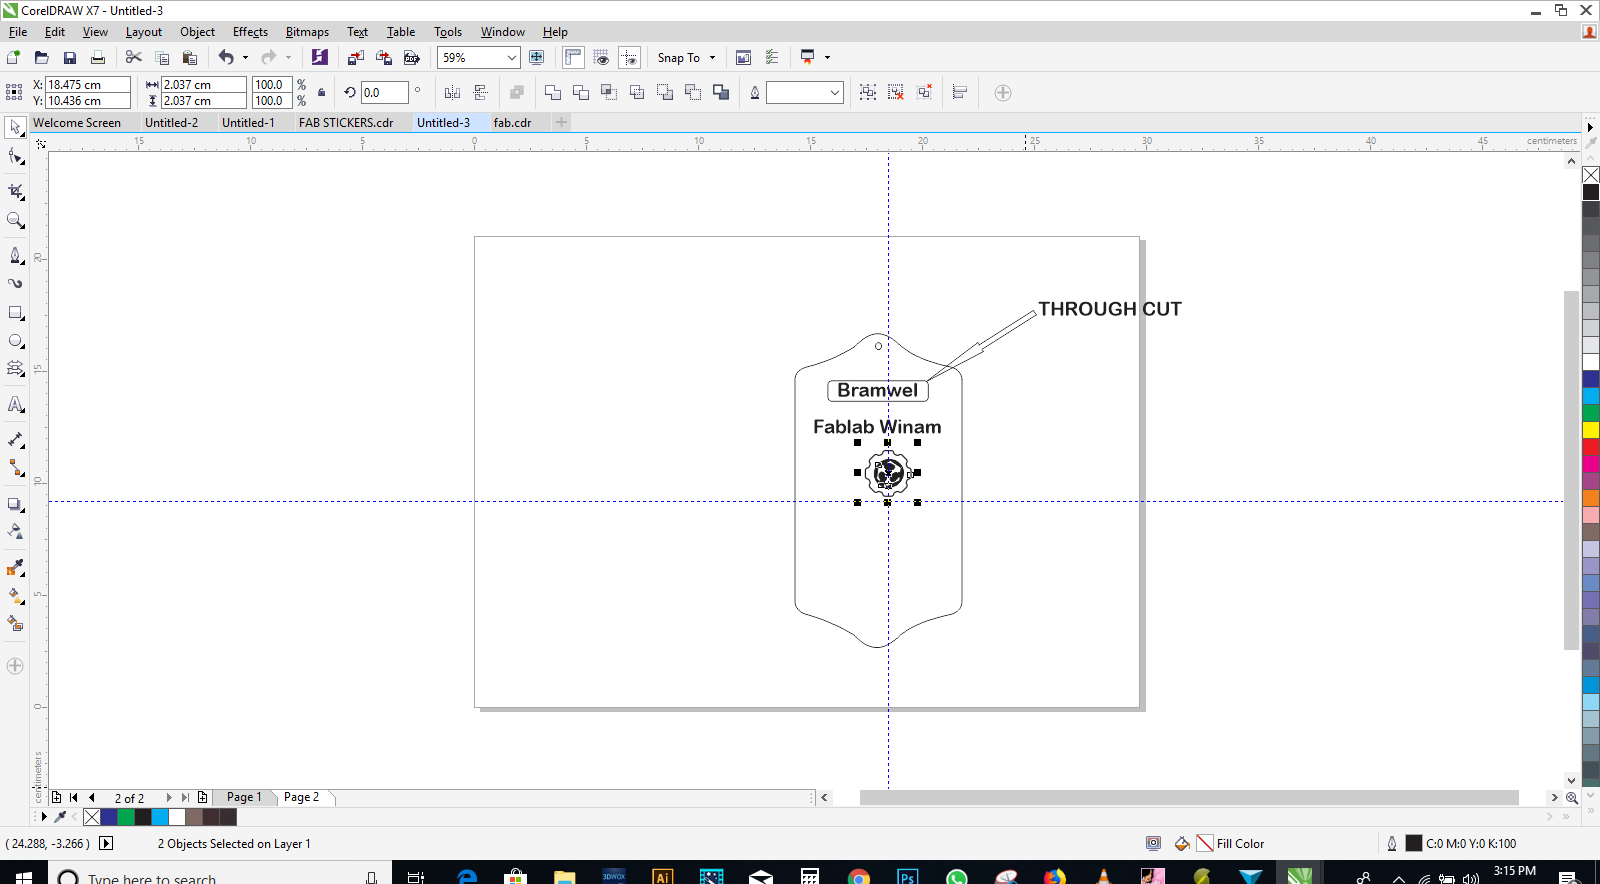Image resolution: width=1600 pixels, height=884 pixels.
Task: Toggle the lock ratio padlock
Action: (x=321, y=93)
